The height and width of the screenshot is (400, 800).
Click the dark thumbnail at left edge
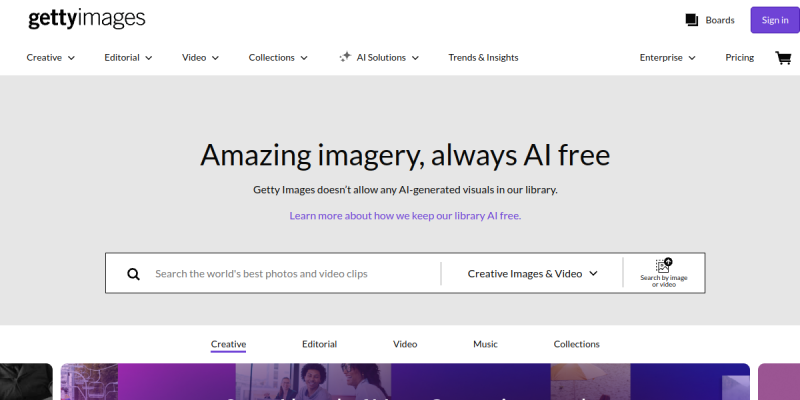coord(26,382)
